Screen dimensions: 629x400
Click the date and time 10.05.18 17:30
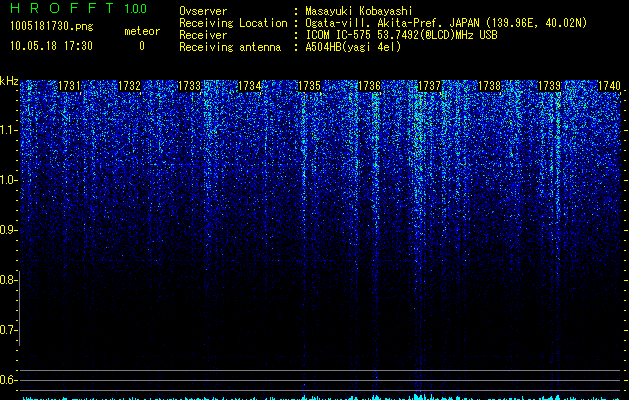51,46
